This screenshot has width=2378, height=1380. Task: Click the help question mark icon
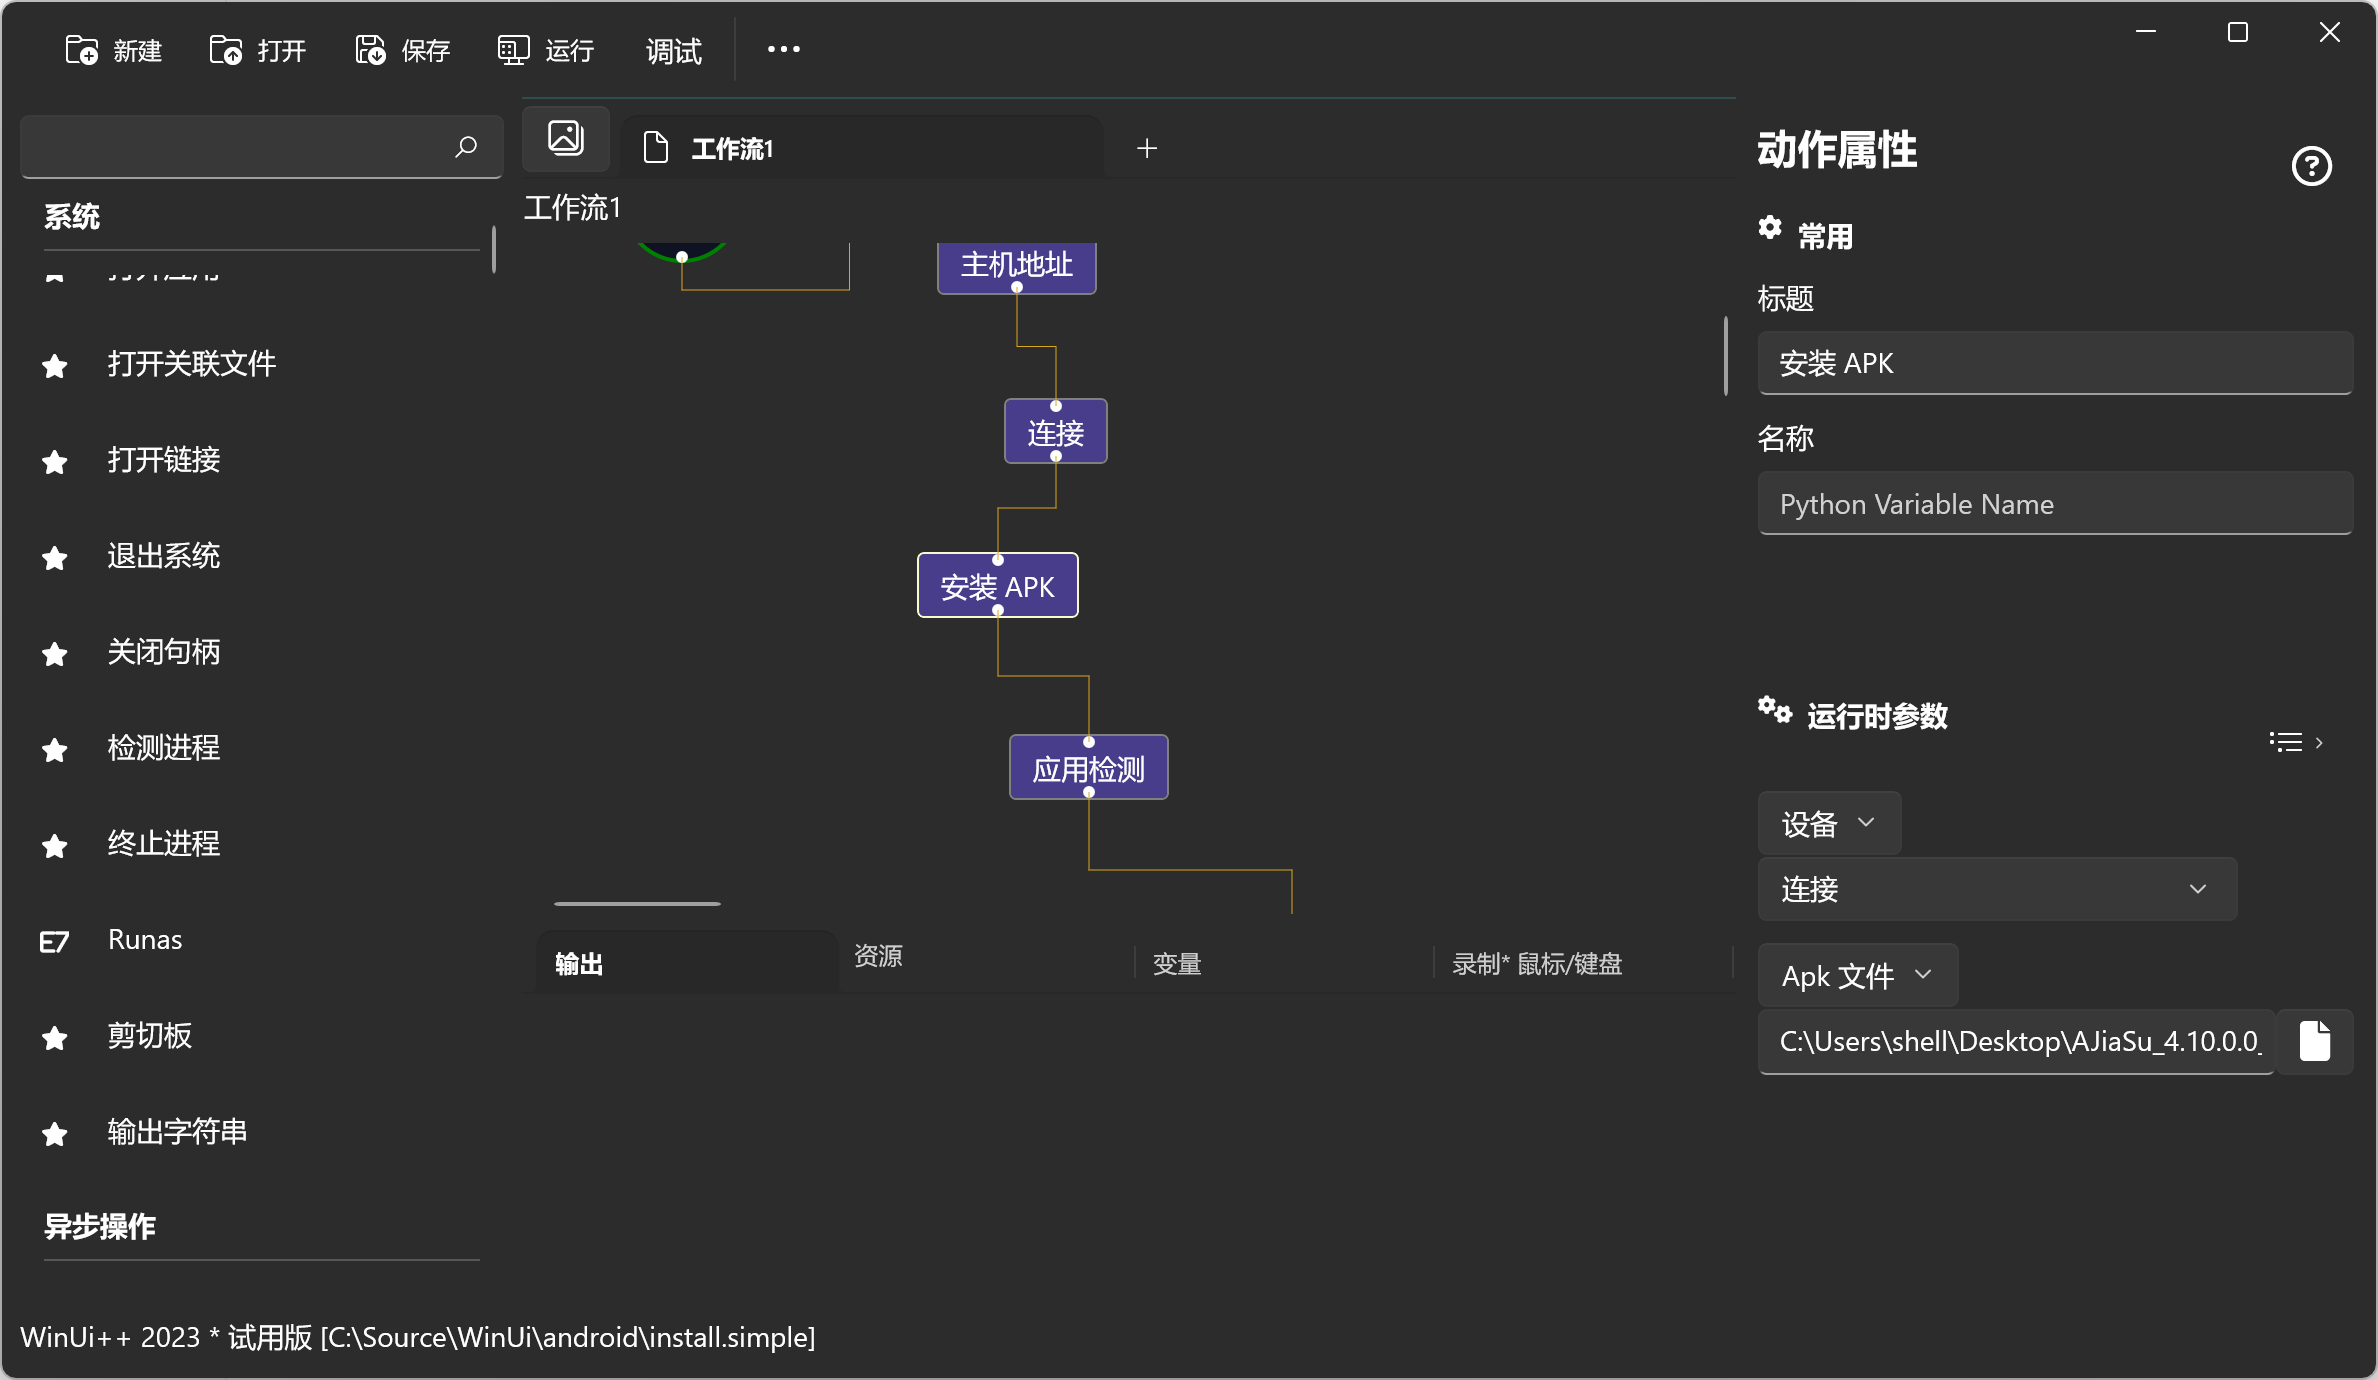pyautogui.click(x=2311, y=166)
